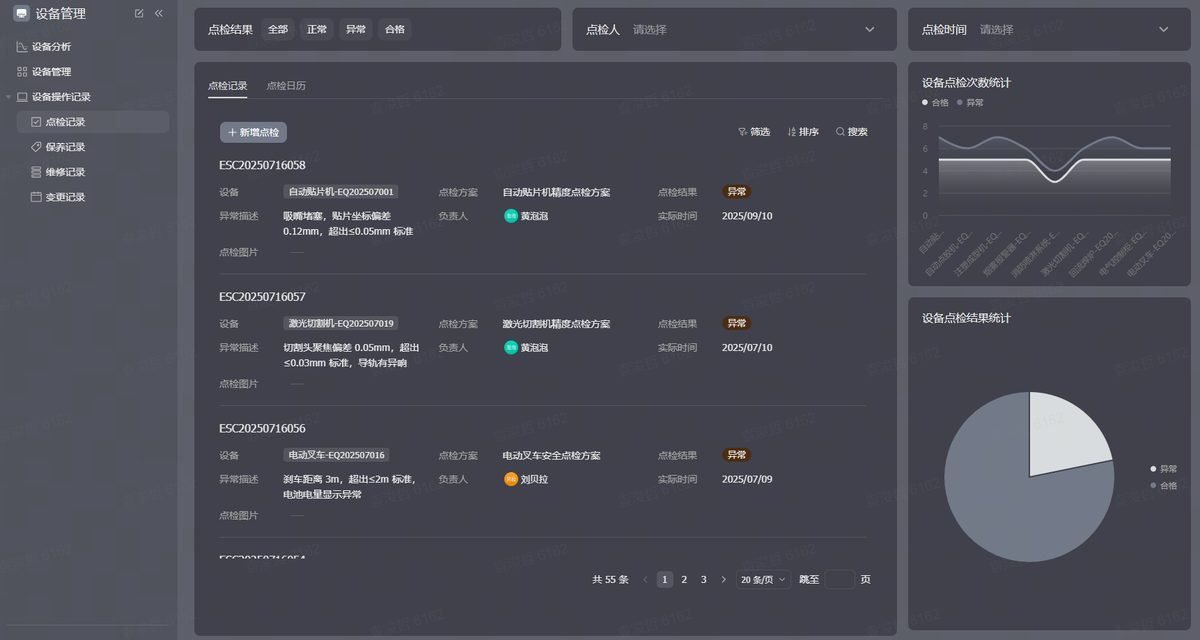Viewport: 1200px width, 640px height.
Task: Filter 点检结果 by 全部
Action: (277, 29)
